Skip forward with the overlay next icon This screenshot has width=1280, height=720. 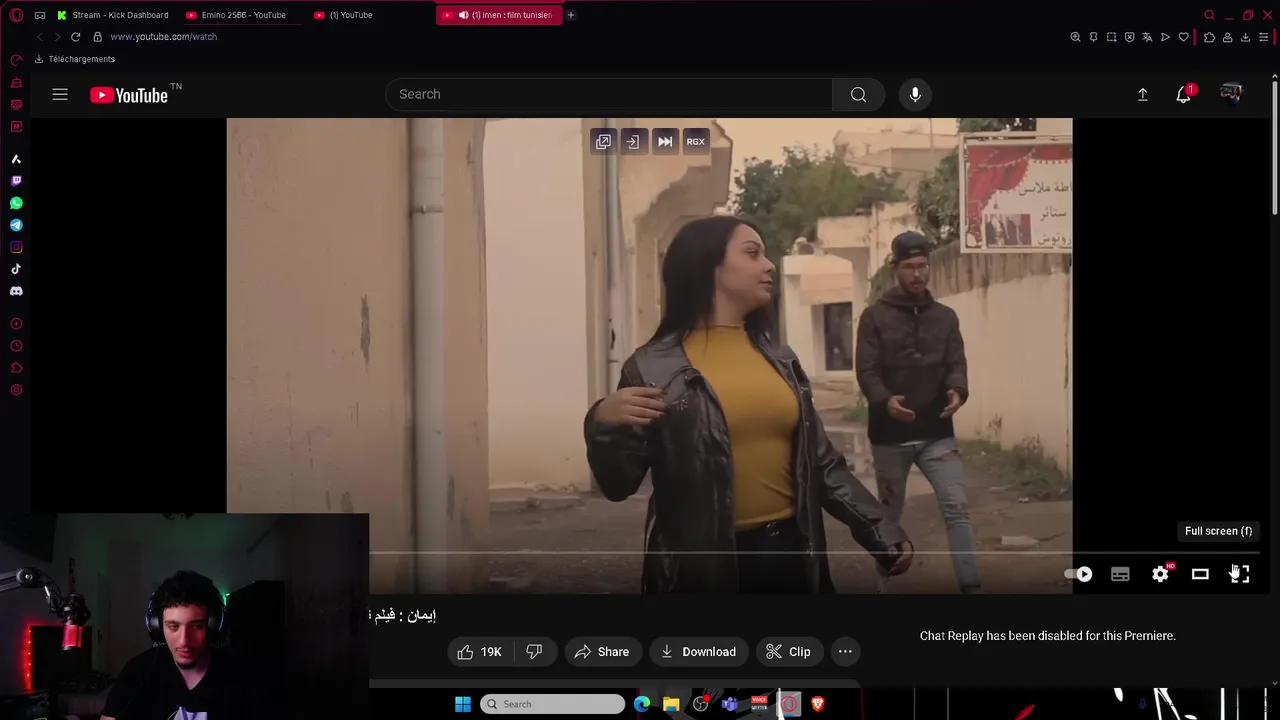[x=665, y=142]
